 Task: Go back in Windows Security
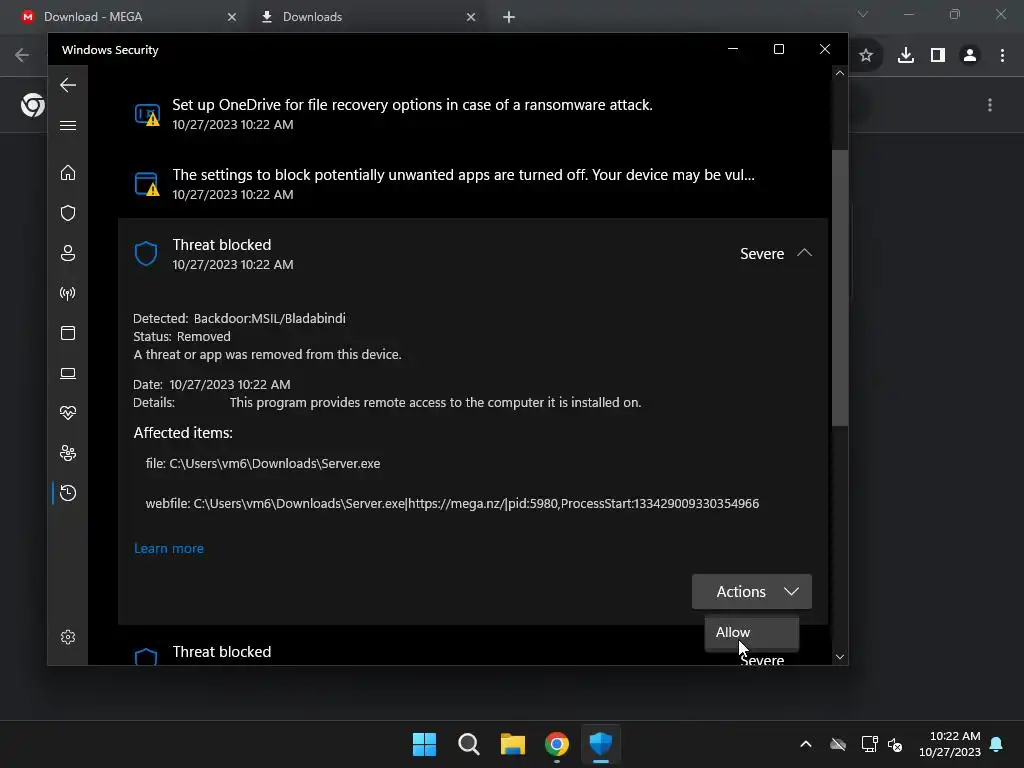point(68,85)
